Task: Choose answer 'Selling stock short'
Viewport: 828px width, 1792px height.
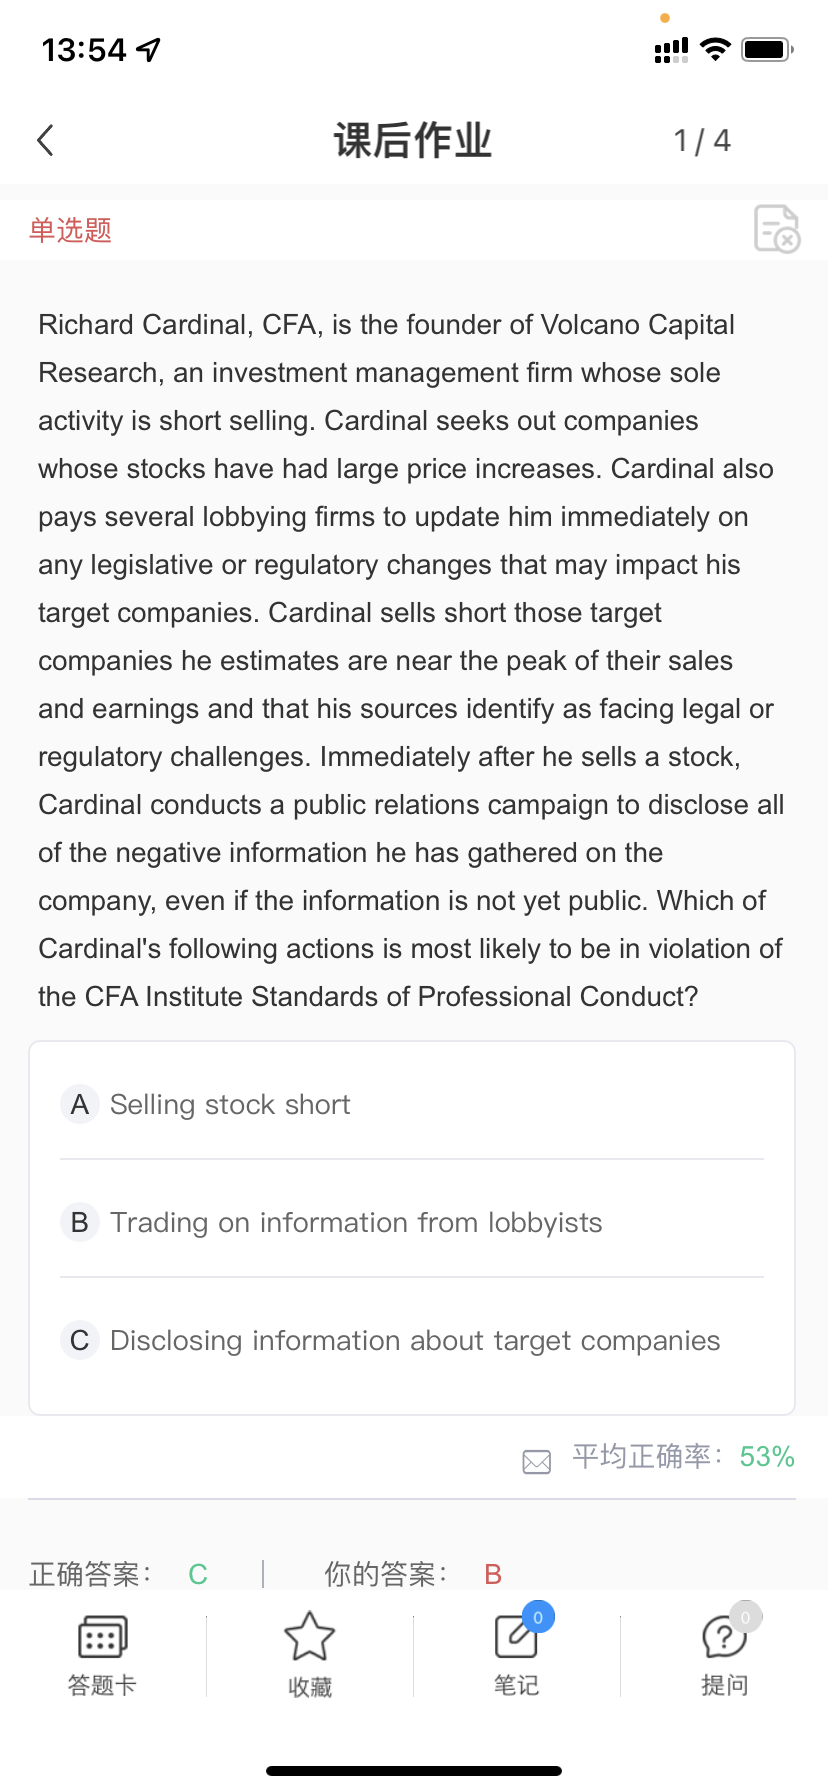Action: click(x=230, y=1105)
